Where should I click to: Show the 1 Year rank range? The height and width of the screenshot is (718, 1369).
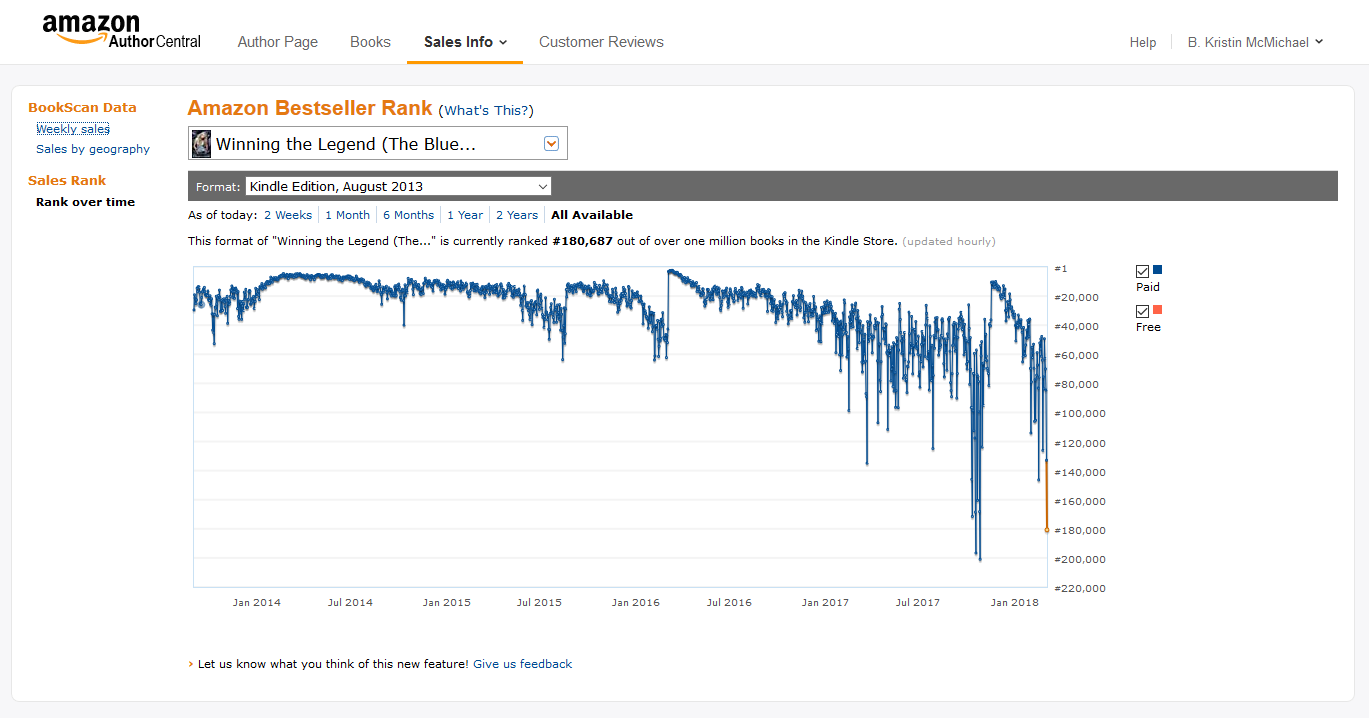coord(465,215)
